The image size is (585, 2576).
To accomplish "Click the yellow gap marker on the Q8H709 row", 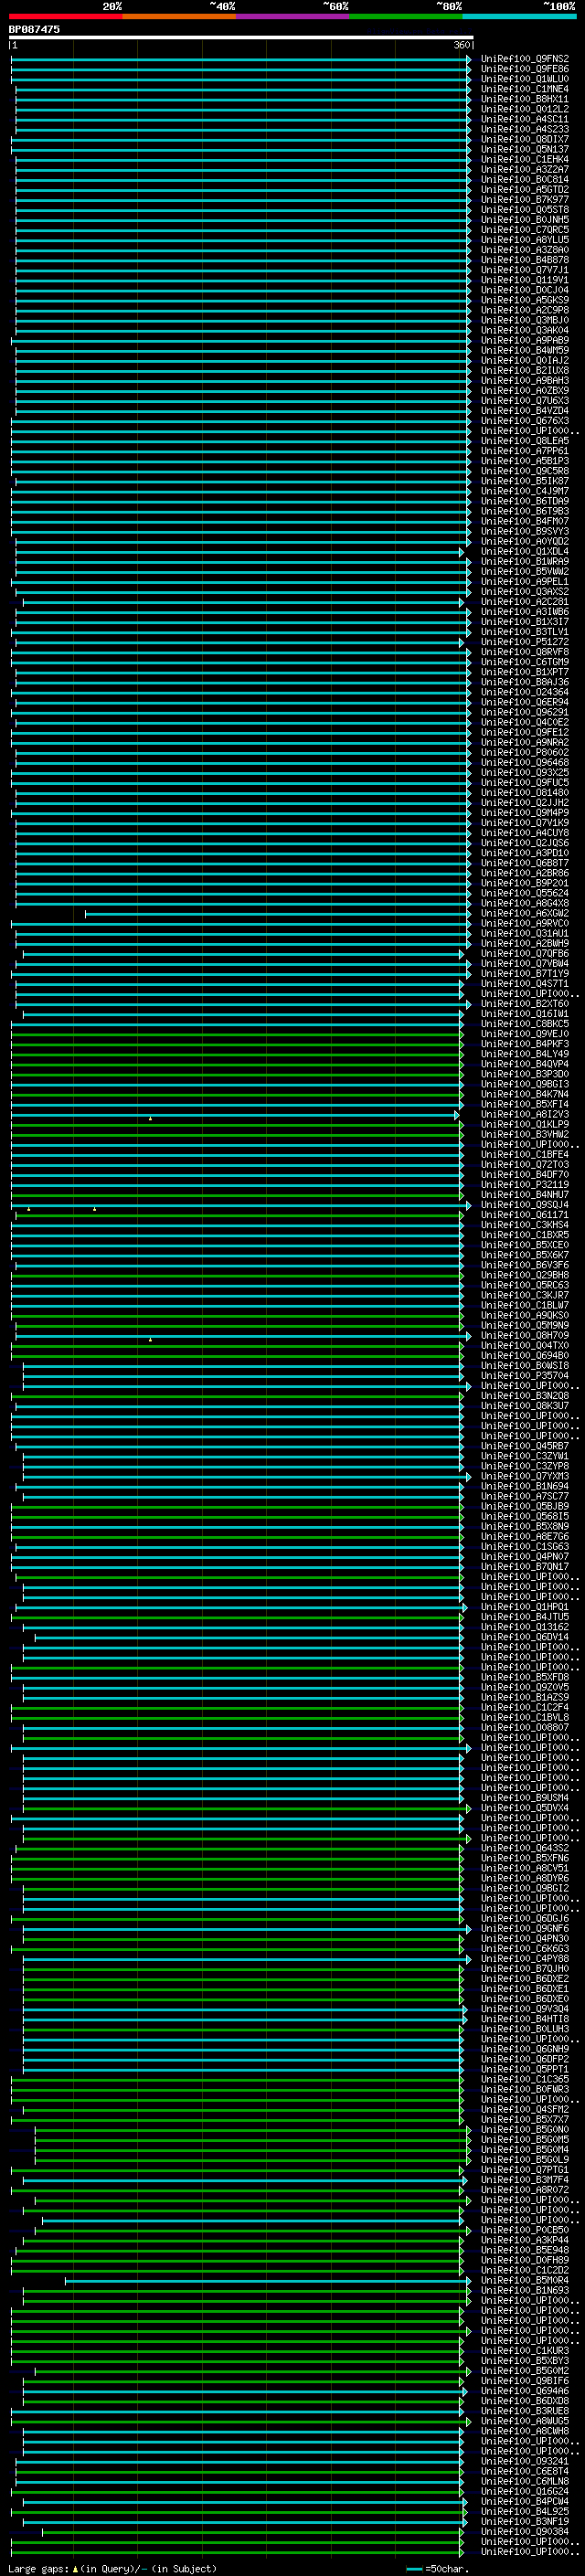I will [151, 1339].
